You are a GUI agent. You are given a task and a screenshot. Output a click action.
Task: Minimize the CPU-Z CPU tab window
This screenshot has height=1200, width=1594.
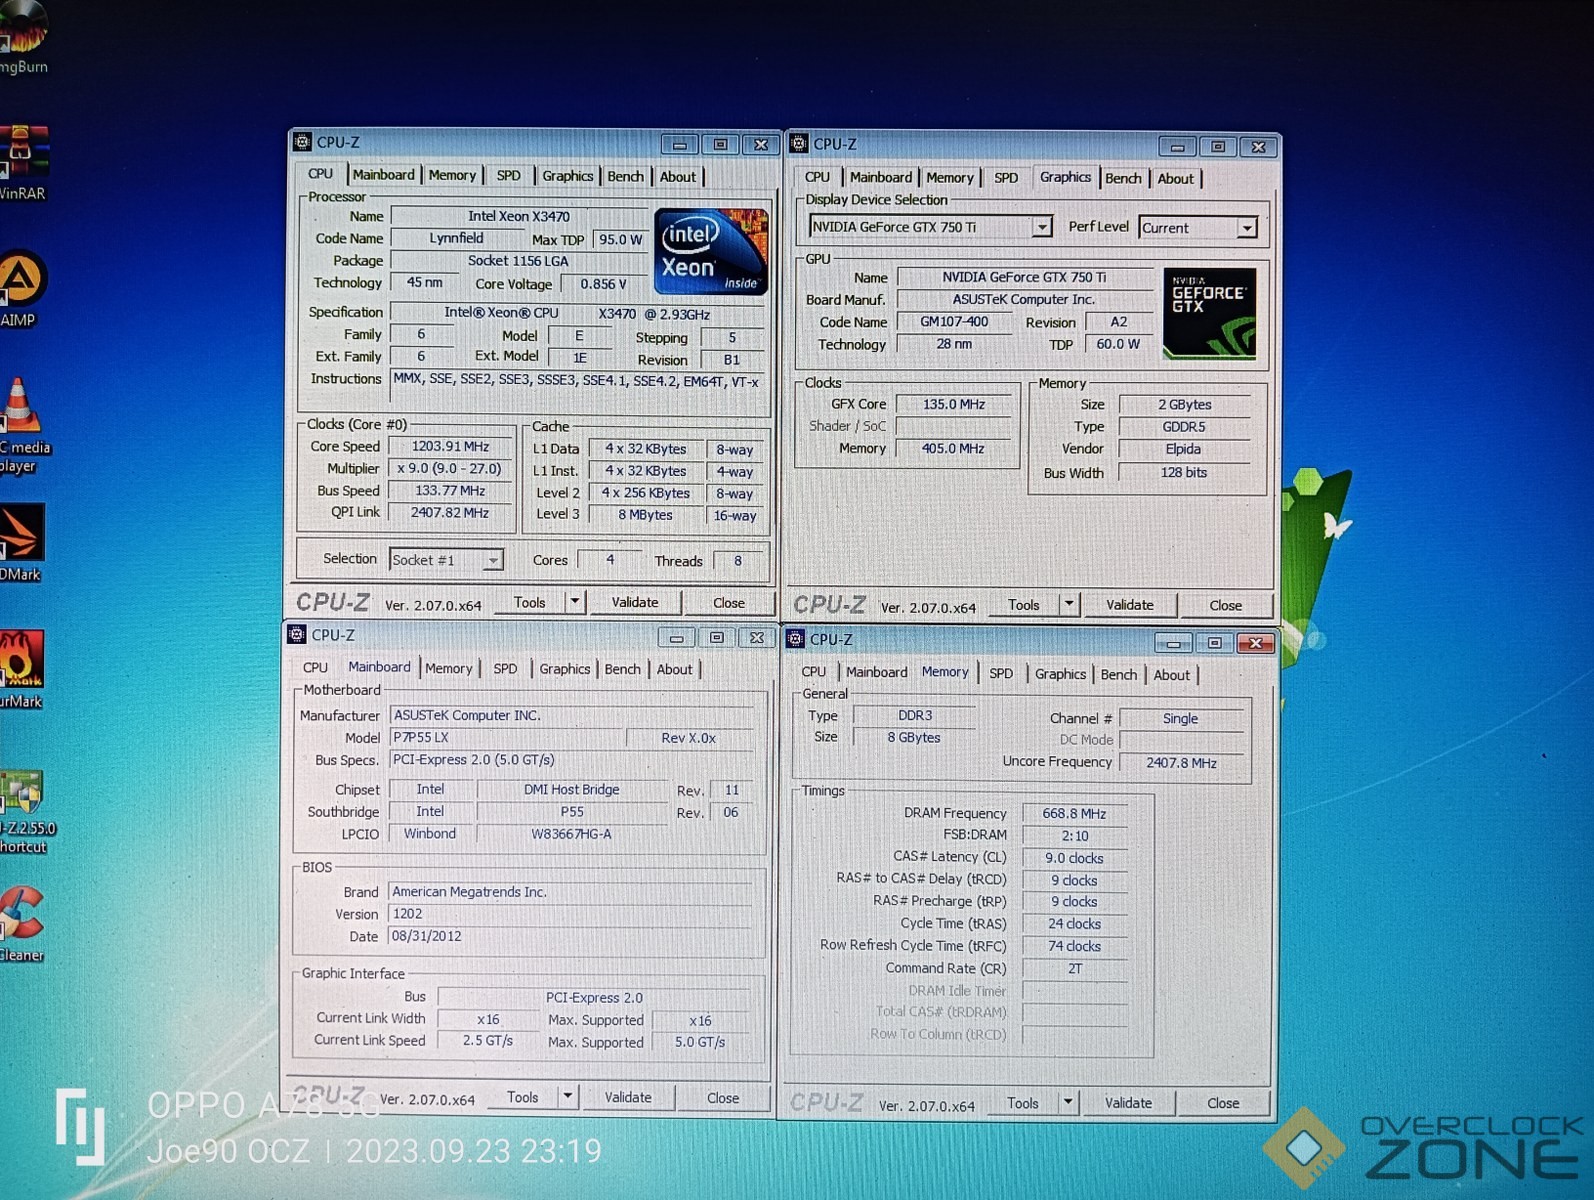[x=680, y=145]
